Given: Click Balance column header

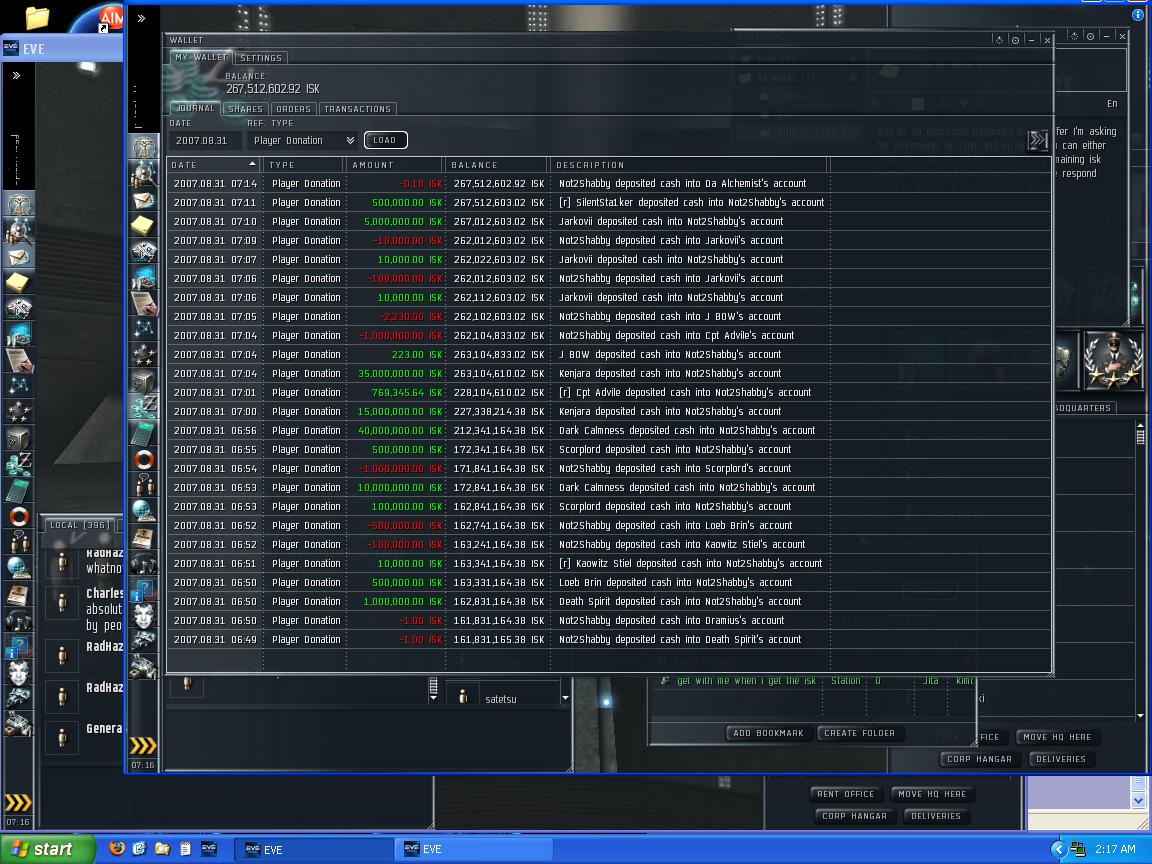Looking at the screenshot, I should [497, 165].
